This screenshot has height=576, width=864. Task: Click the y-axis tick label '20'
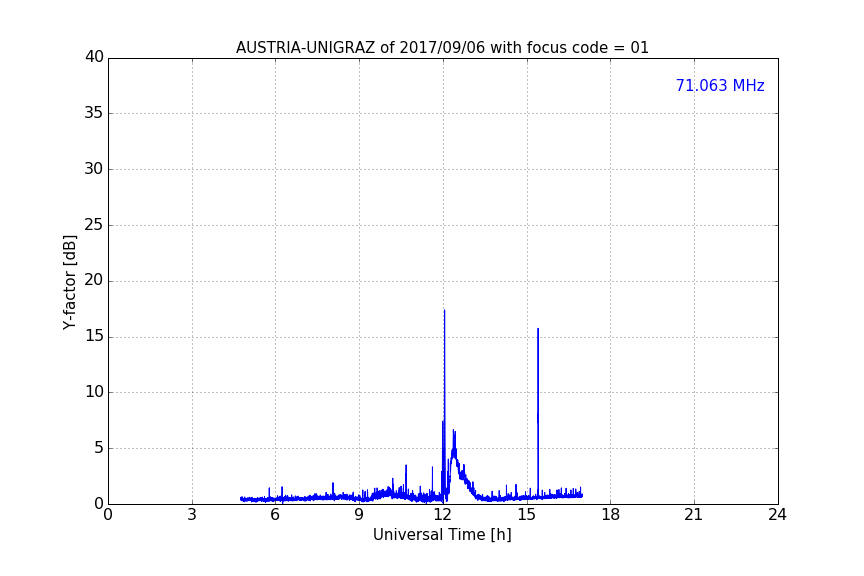(94, 281)
